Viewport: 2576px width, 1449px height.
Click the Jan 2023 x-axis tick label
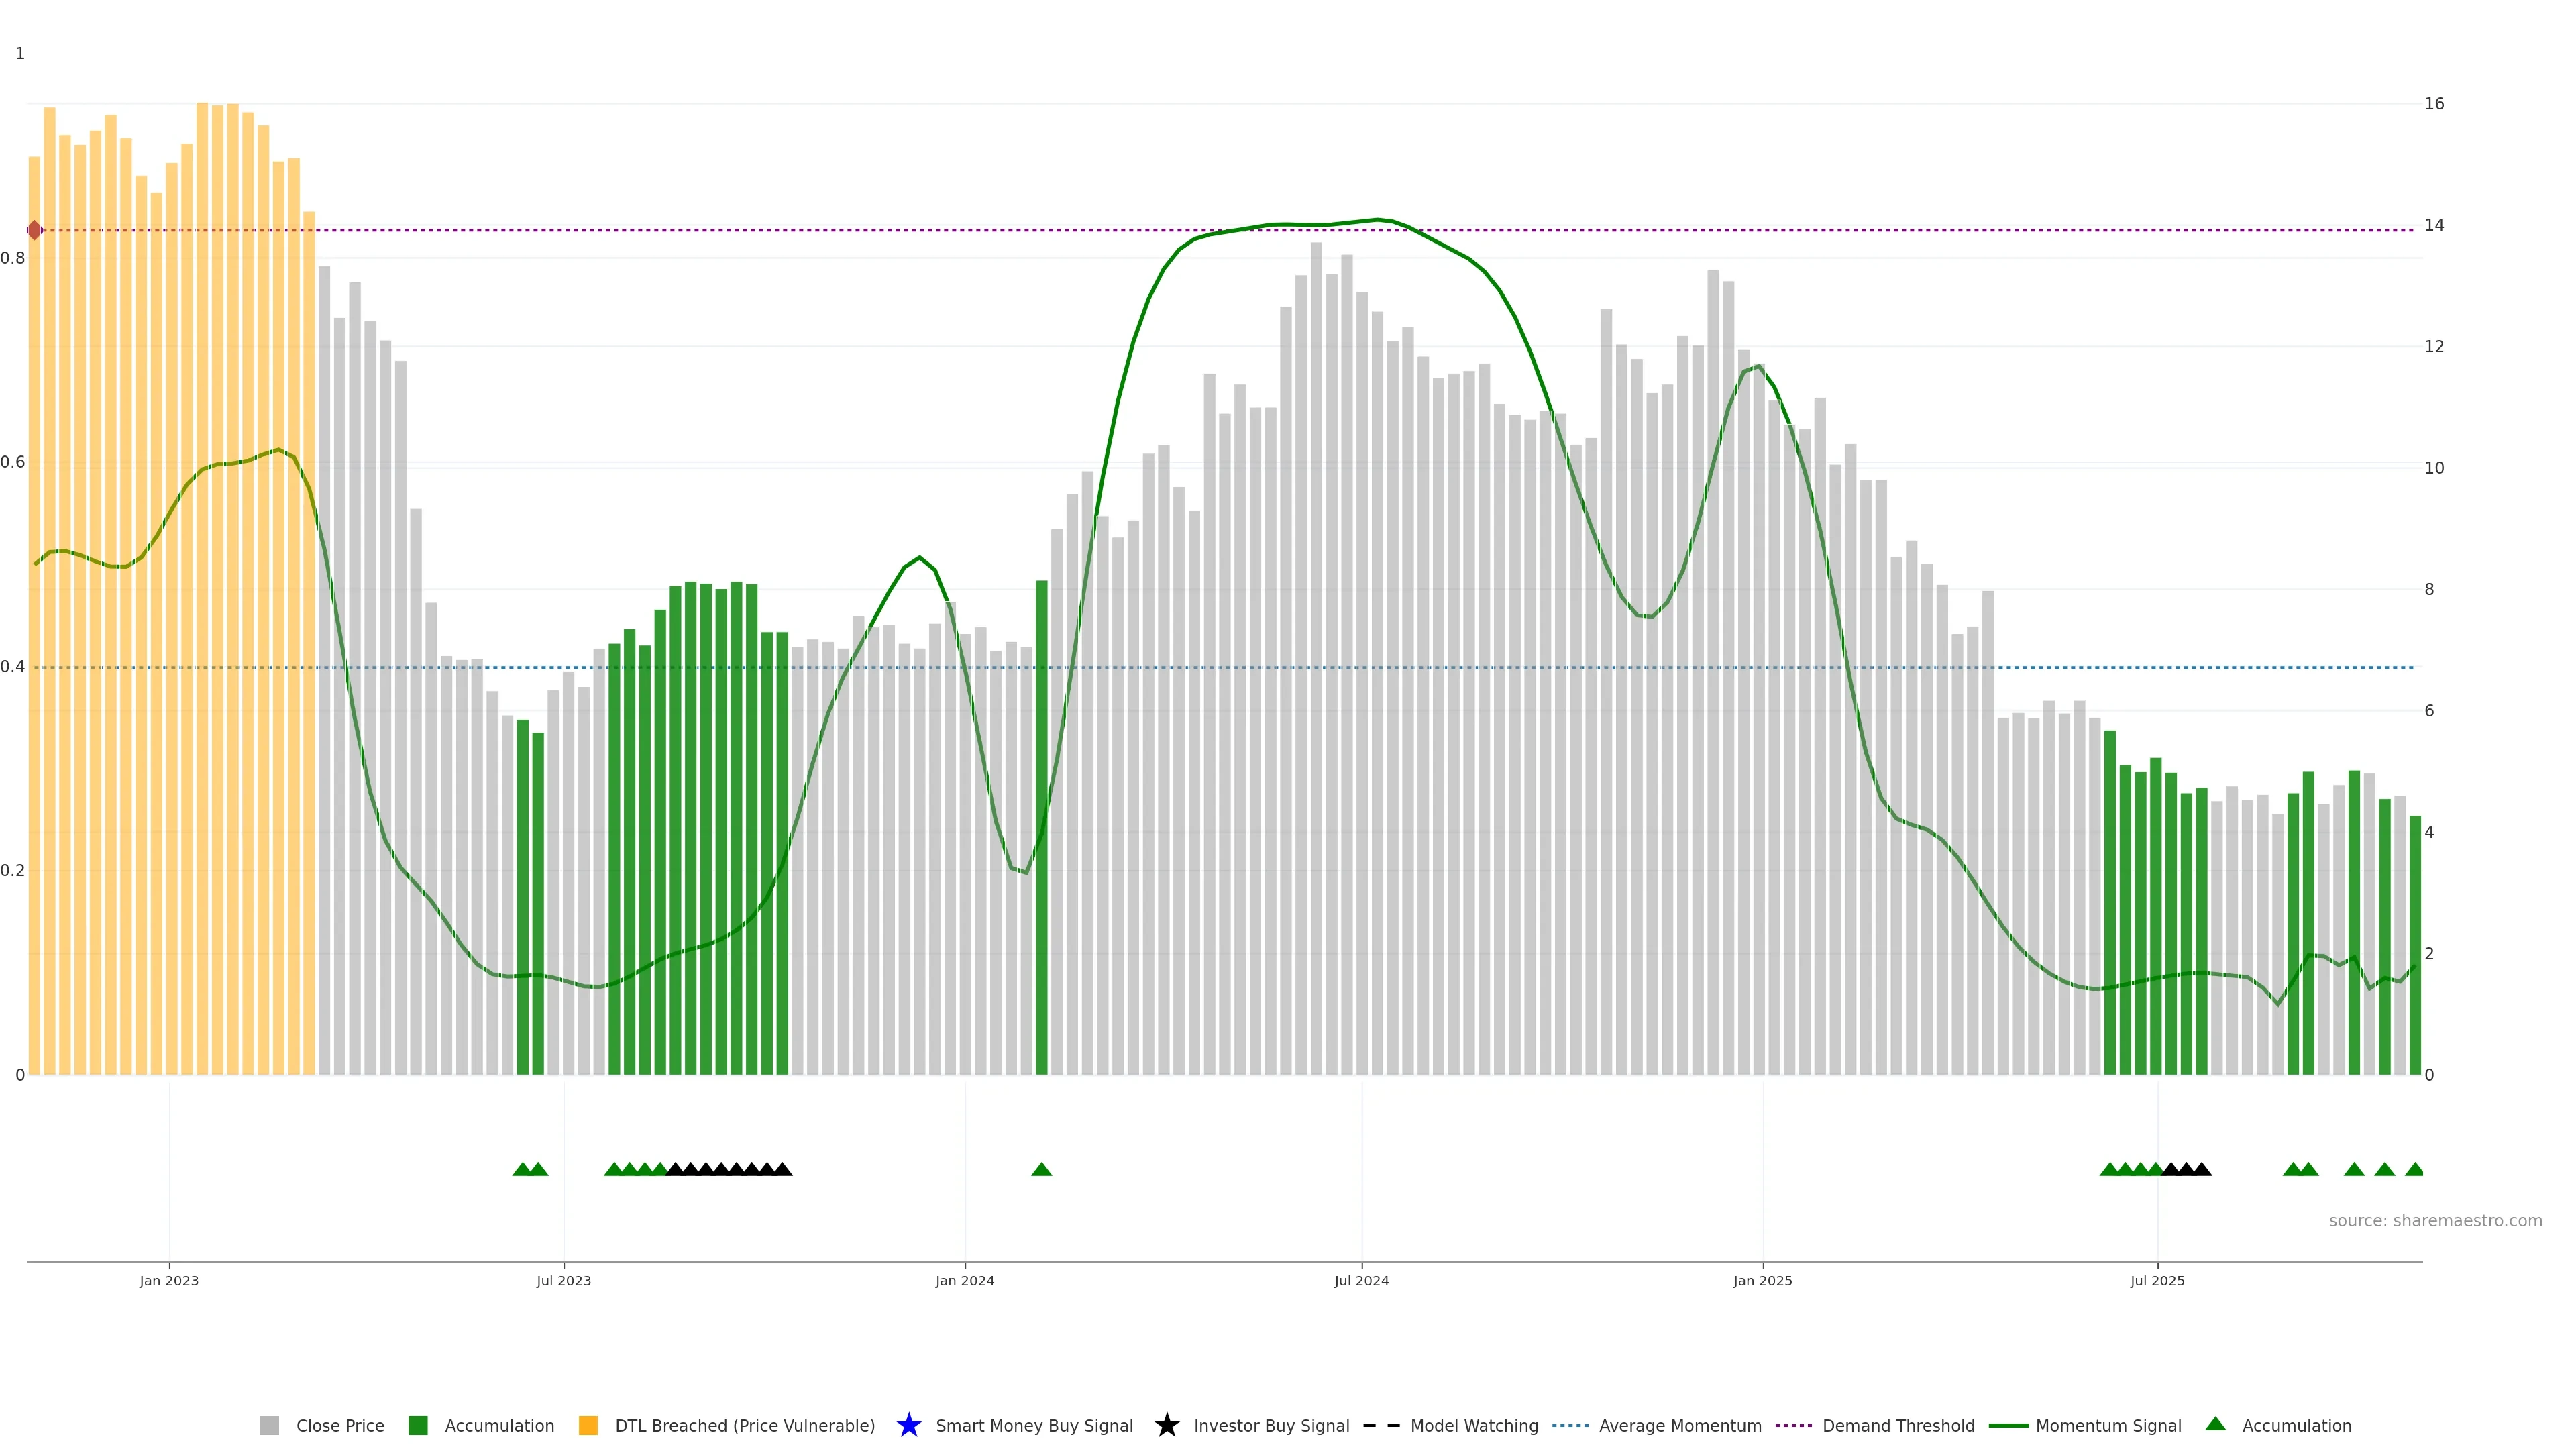[169, 1281]
